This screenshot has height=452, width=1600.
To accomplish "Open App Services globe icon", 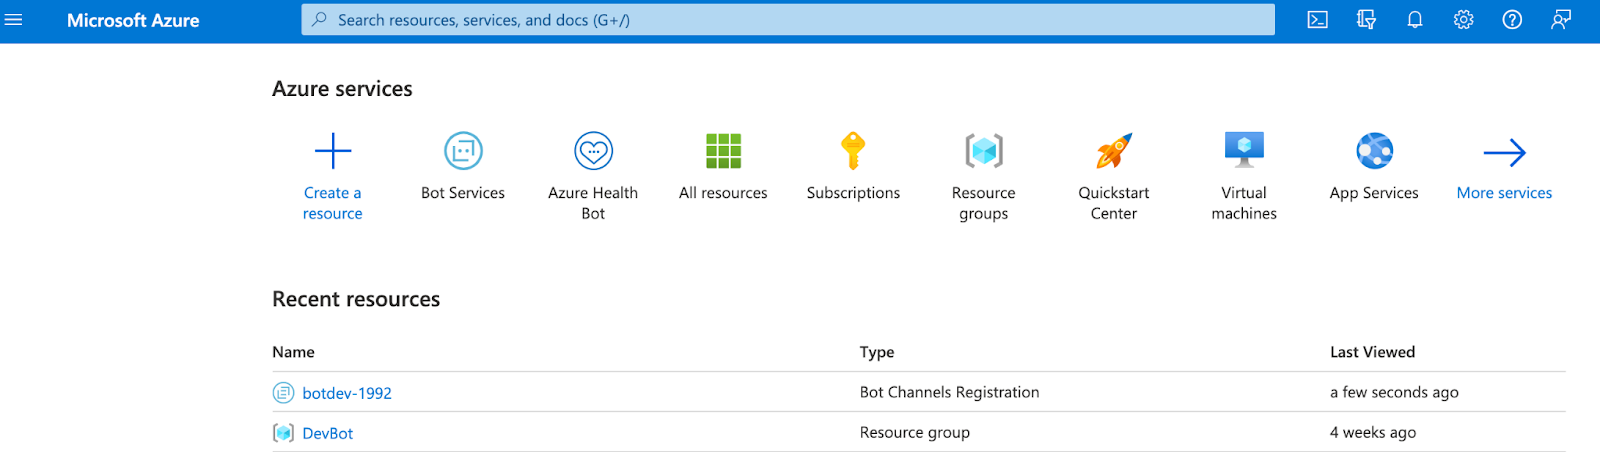I will (x=1375, y=151).
